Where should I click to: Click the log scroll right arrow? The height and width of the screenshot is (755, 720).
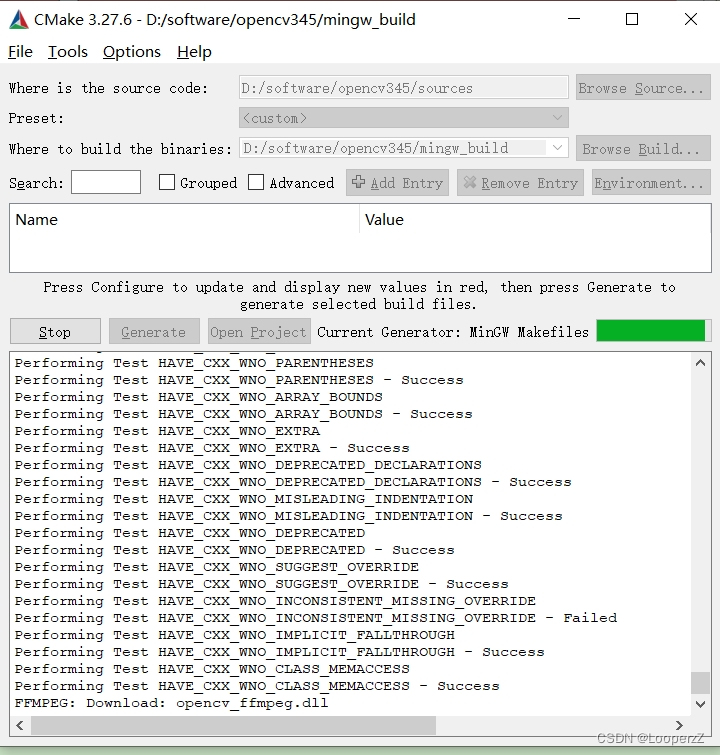[679, 725]
